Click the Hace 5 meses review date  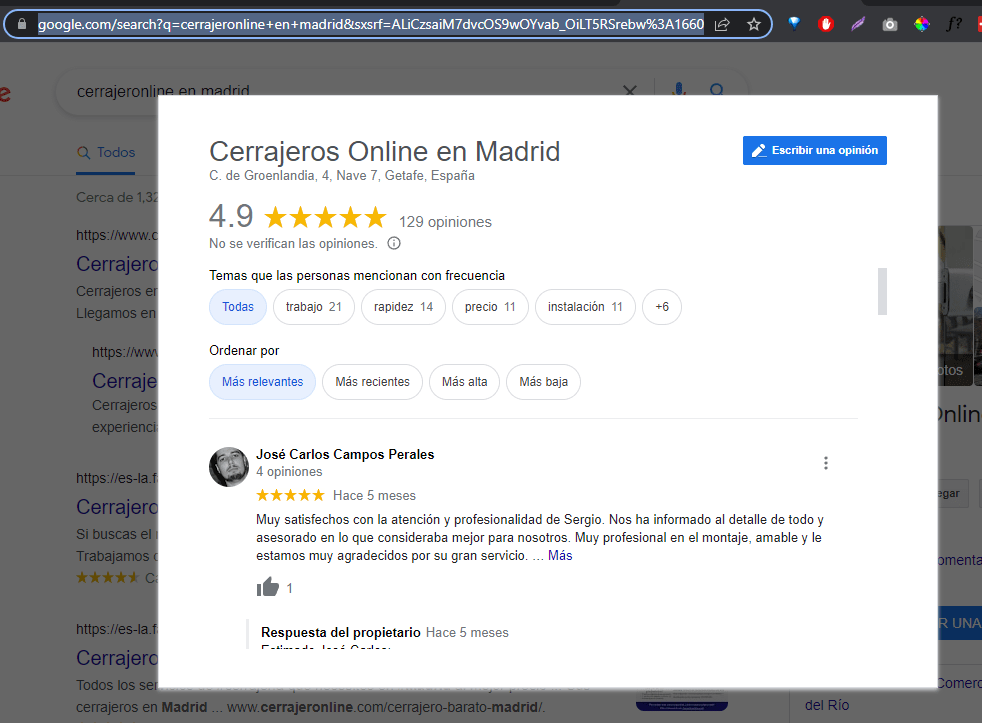375,496
